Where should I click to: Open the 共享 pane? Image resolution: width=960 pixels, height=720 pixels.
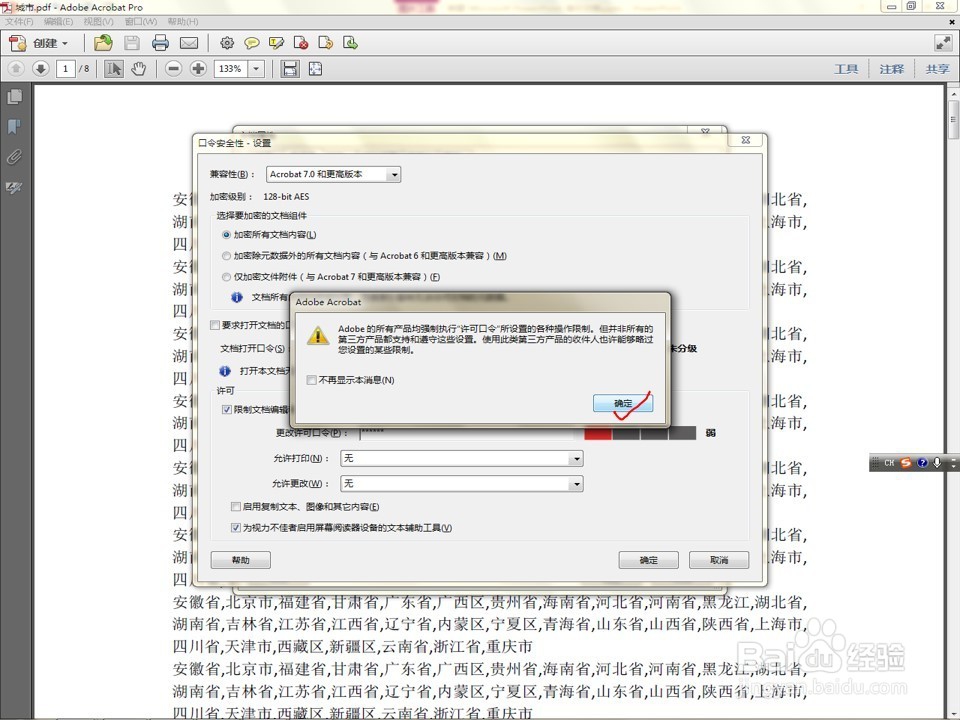click(x=937, y=69)
